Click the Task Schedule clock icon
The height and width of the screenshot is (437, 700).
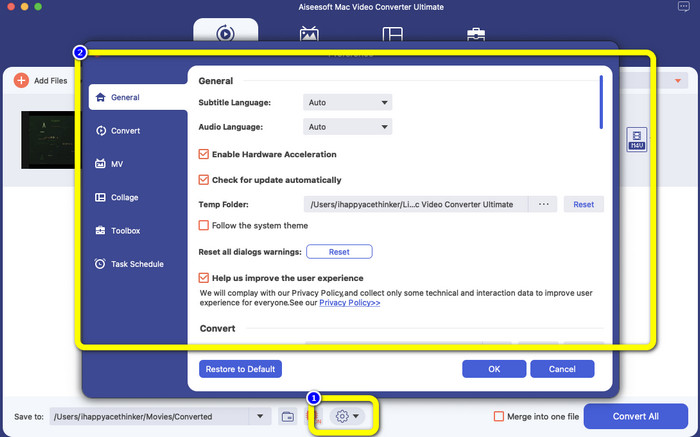(100, 264)
